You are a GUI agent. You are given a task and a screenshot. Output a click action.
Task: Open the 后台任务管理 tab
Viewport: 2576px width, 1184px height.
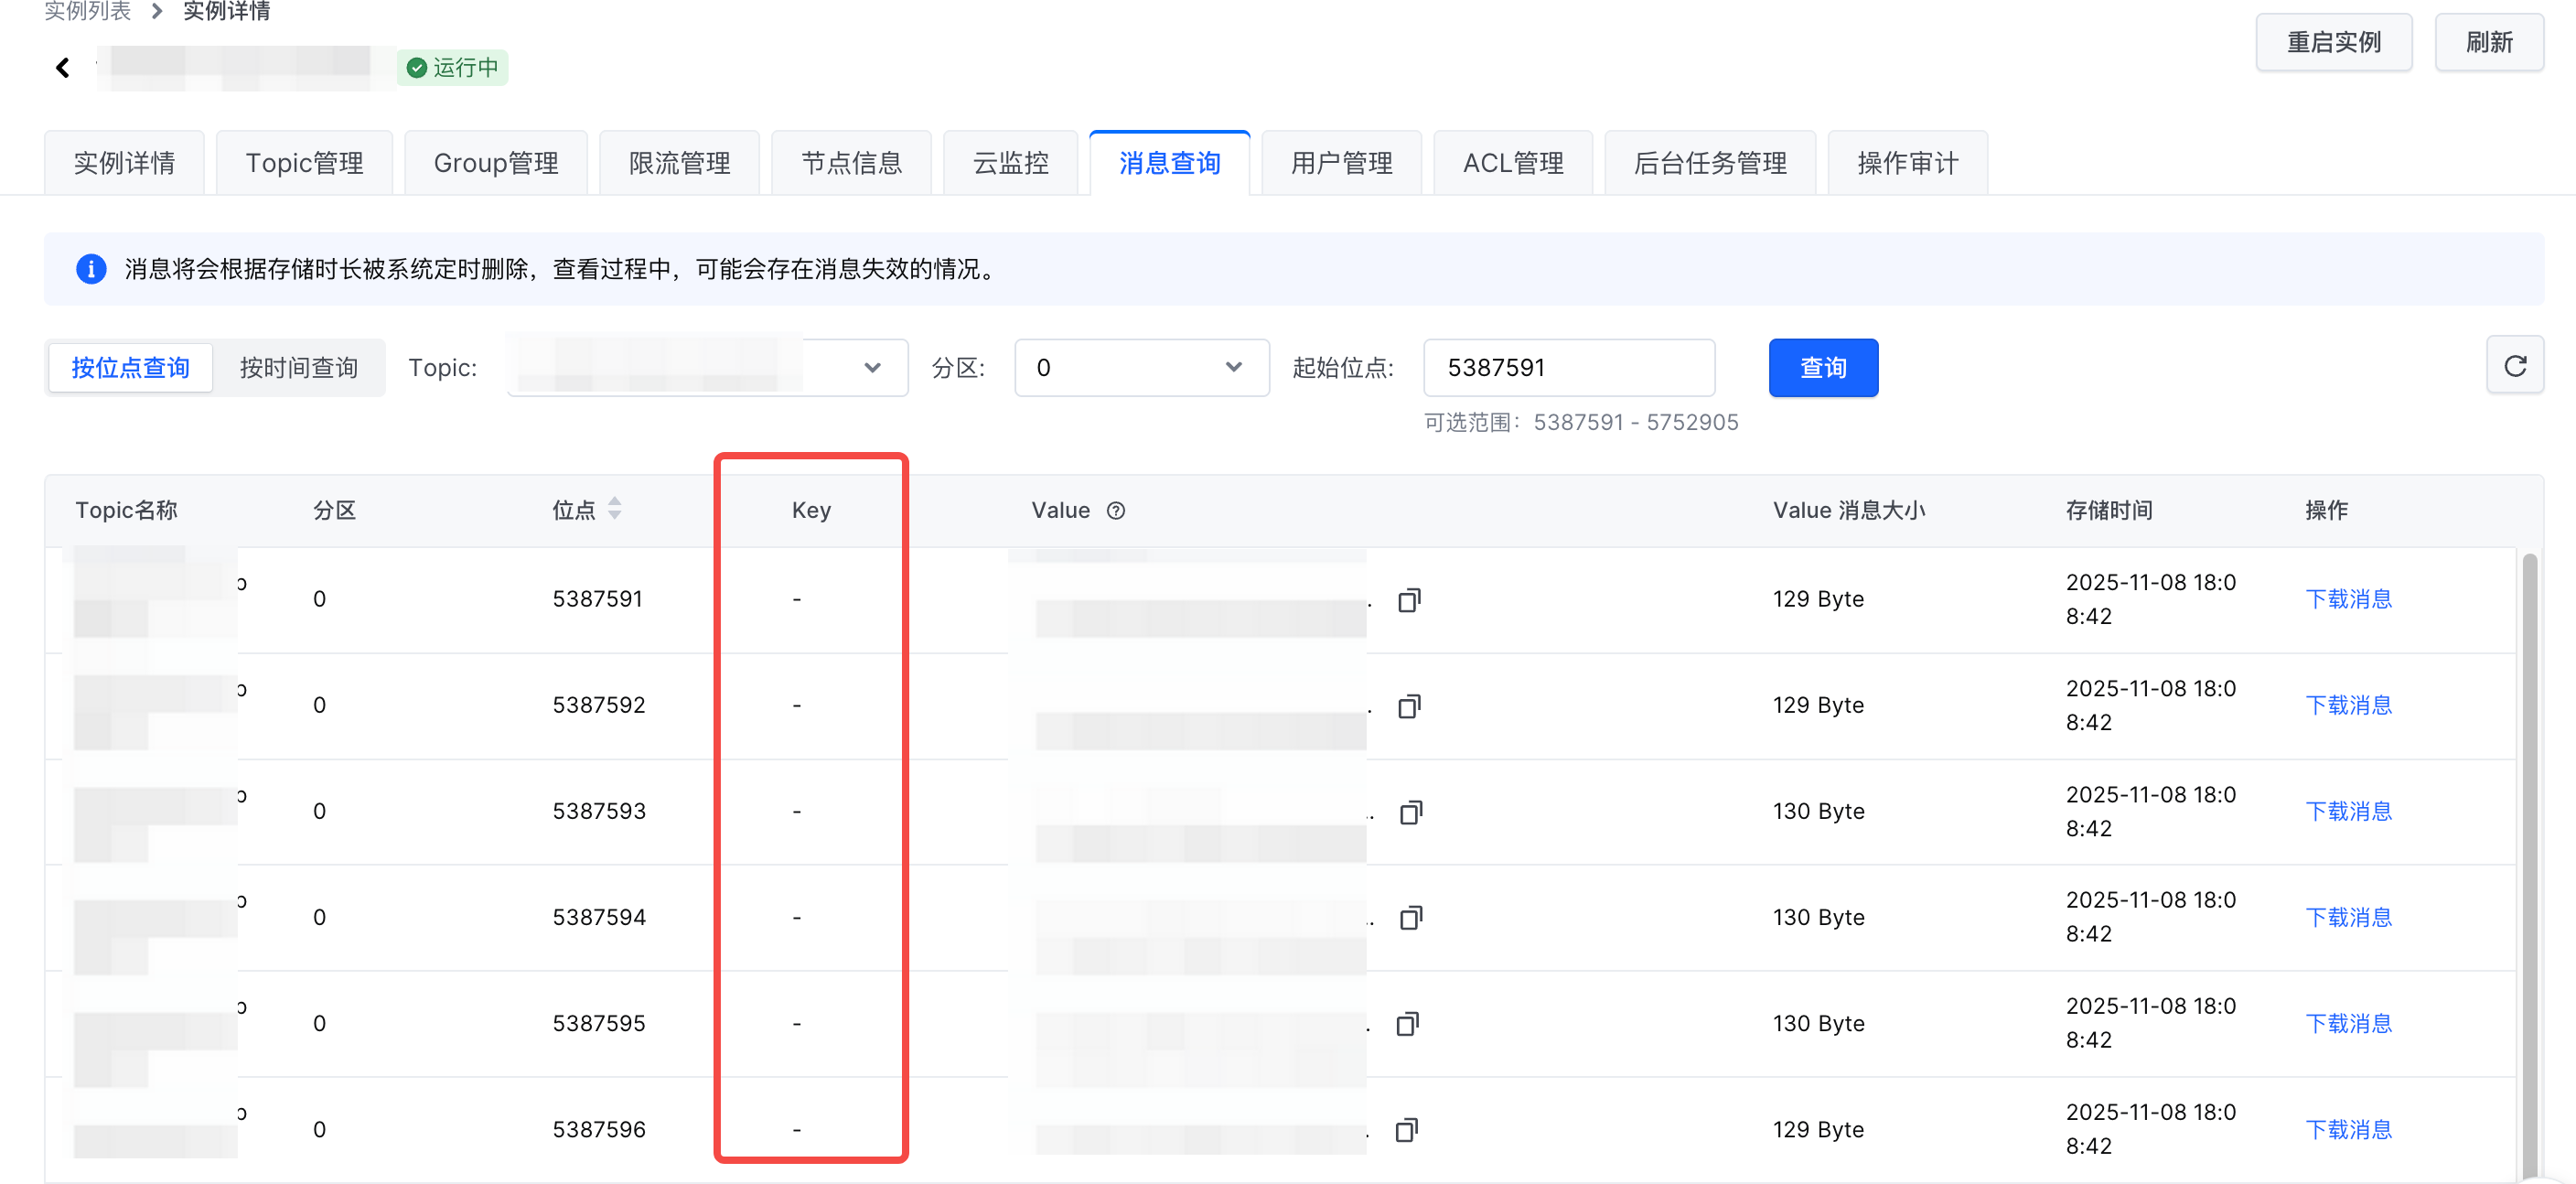point(1710,162)
